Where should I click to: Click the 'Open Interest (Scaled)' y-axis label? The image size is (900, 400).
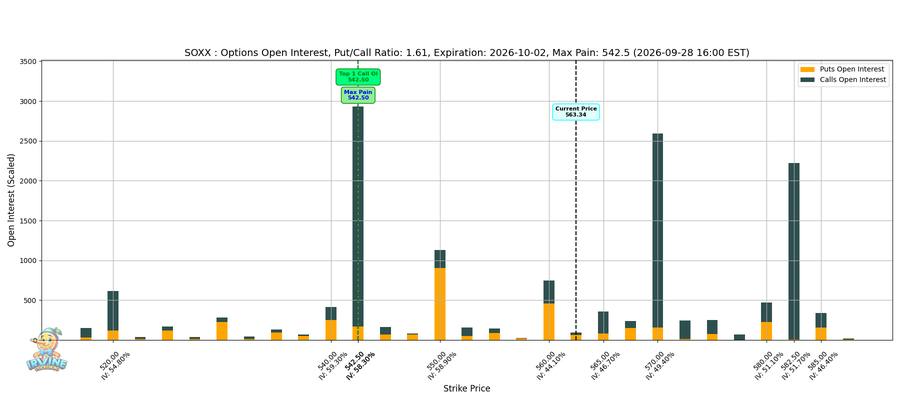[11, 199]
